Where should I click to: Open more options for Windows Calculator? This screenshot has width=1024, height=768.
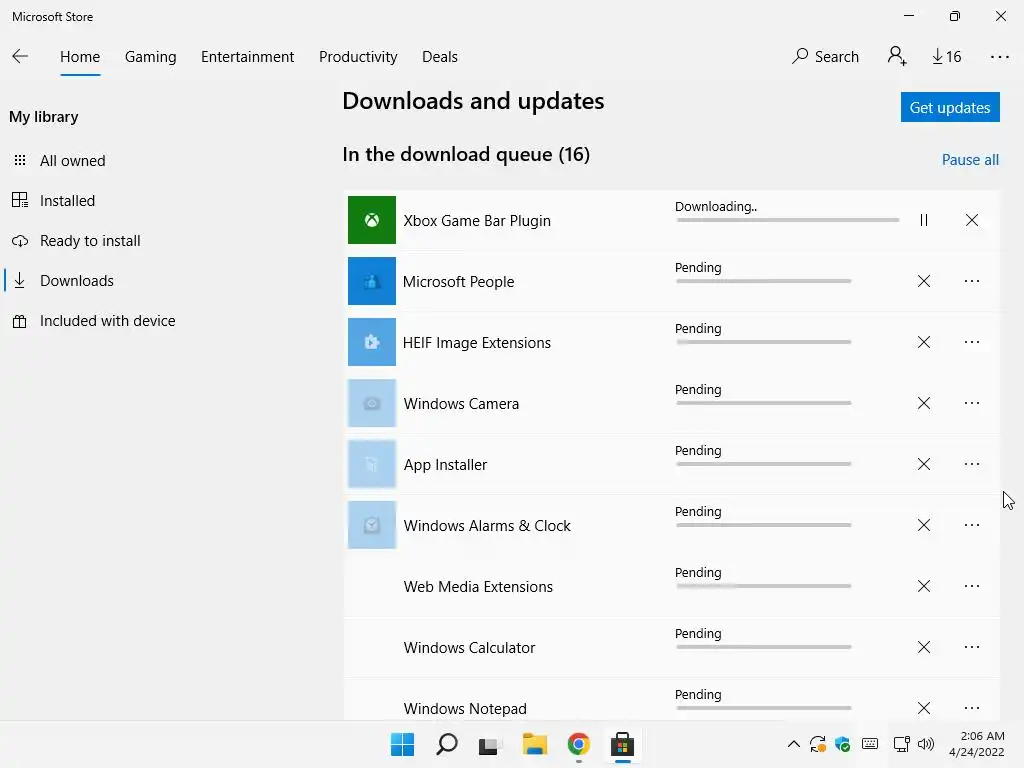pos(972,647)
